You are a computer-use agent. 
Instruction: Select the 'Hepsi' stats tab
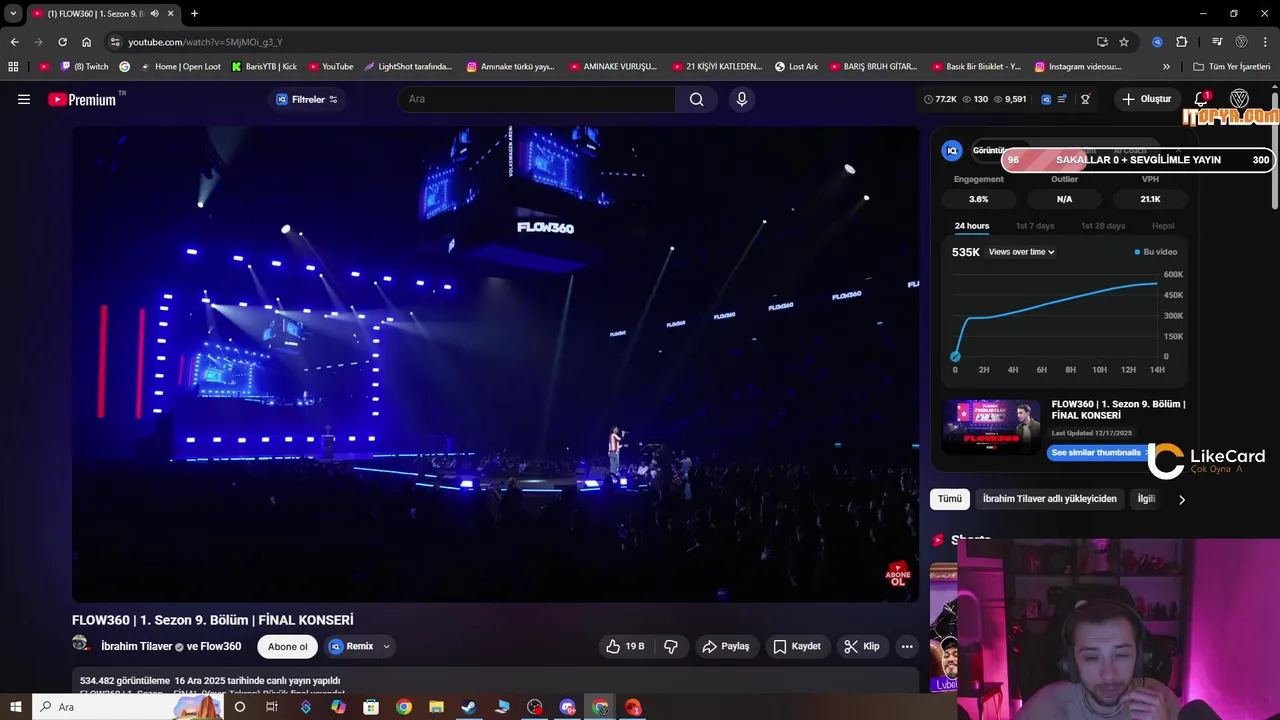[1163, 226]
